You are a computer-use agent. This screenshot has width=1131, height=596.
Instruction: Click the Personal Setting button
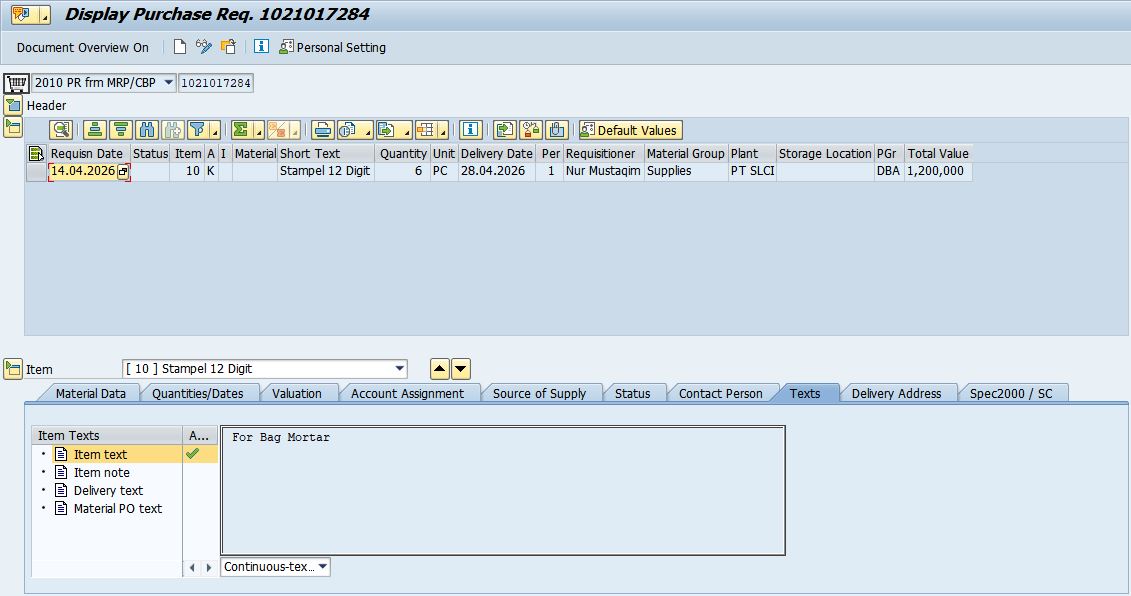click(332, 47)
